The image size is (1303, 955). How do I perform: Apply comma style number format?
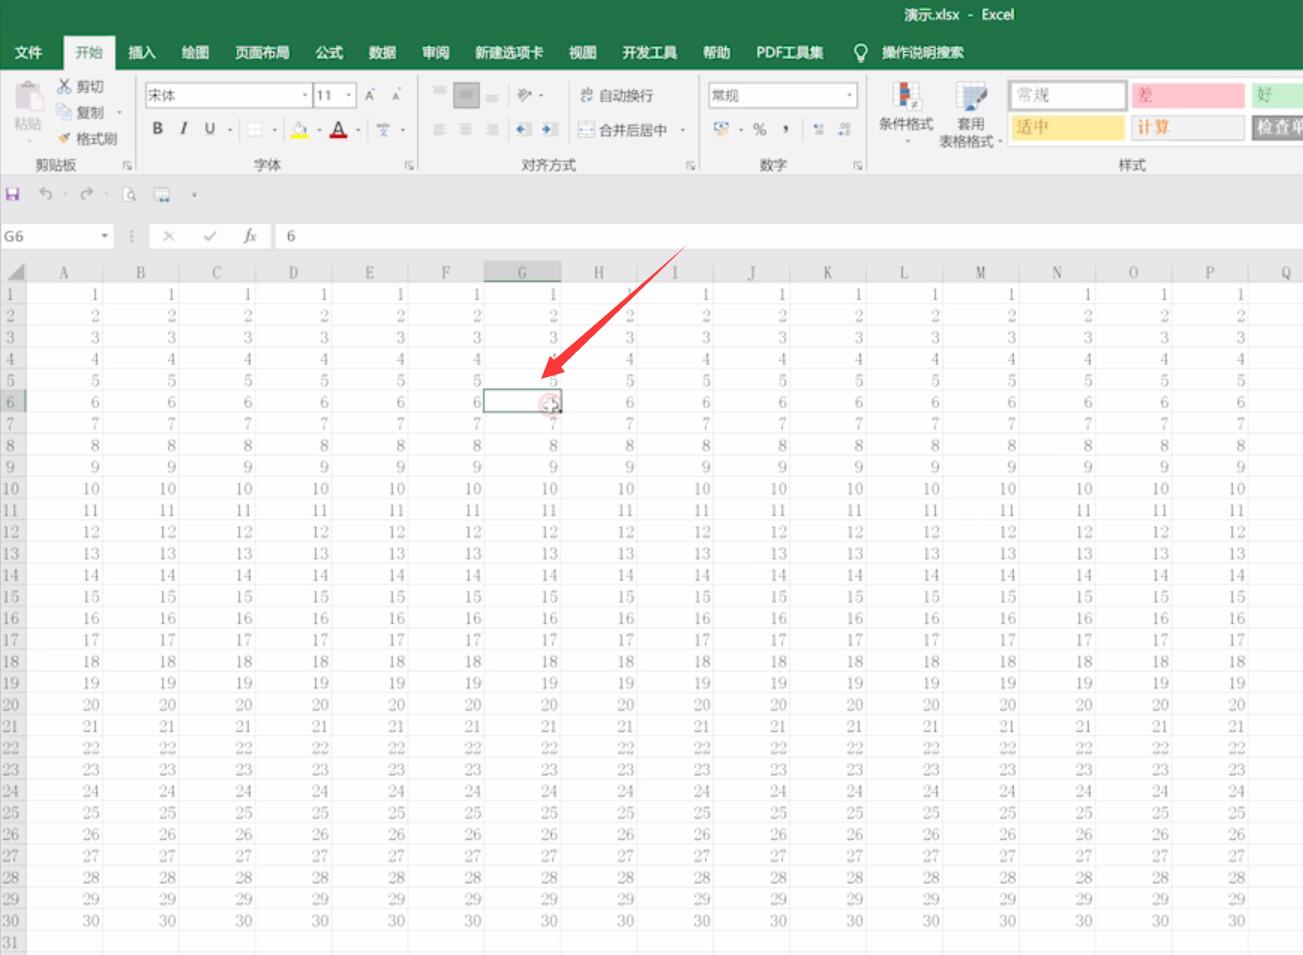pyautogui.click(x=786, y=129)
